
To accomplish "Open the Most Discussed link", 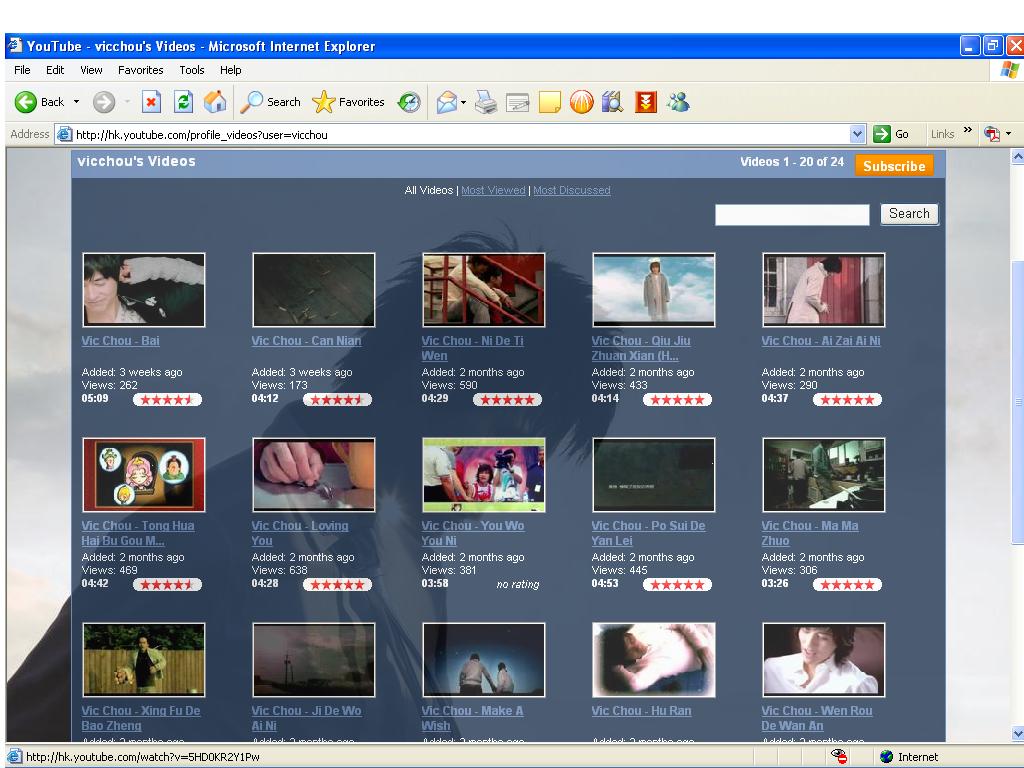I will 571,190.
